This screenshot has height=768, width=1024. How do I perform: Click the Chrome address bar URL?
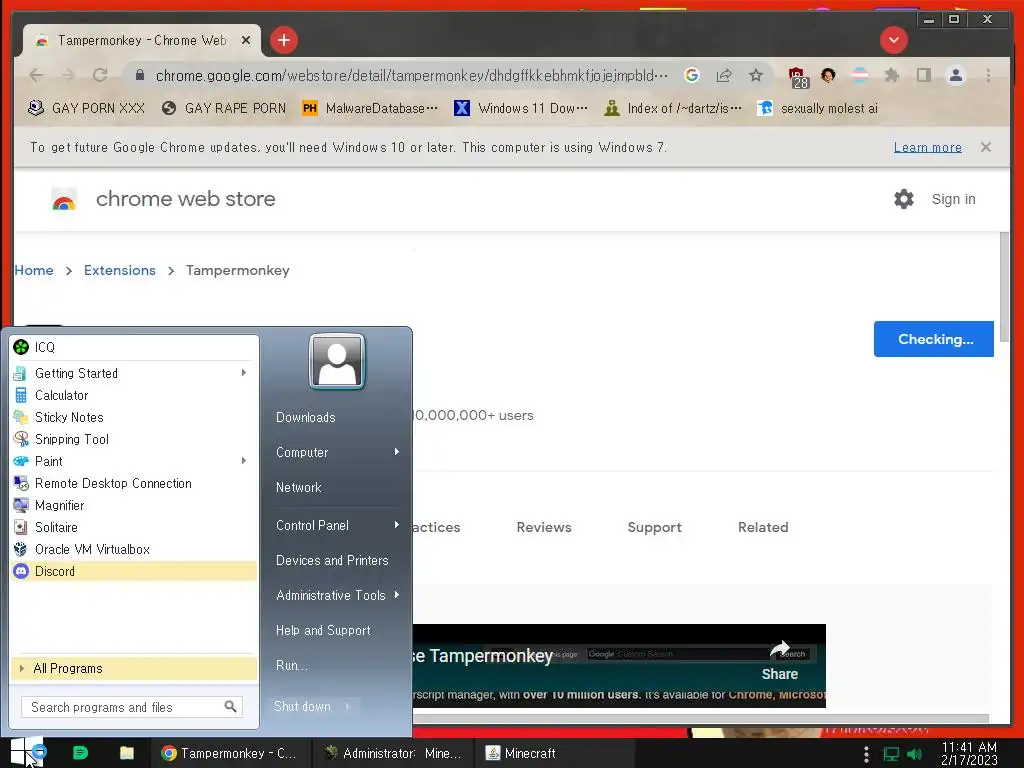pyautogui.click(x=411, y=75)
